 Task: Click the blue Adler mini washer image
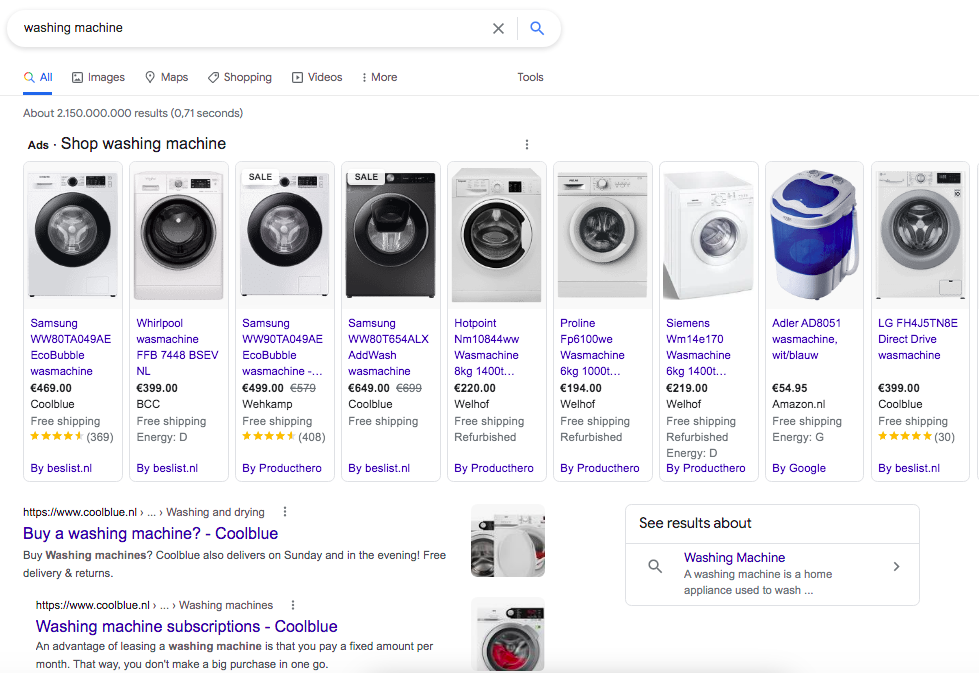815,235
